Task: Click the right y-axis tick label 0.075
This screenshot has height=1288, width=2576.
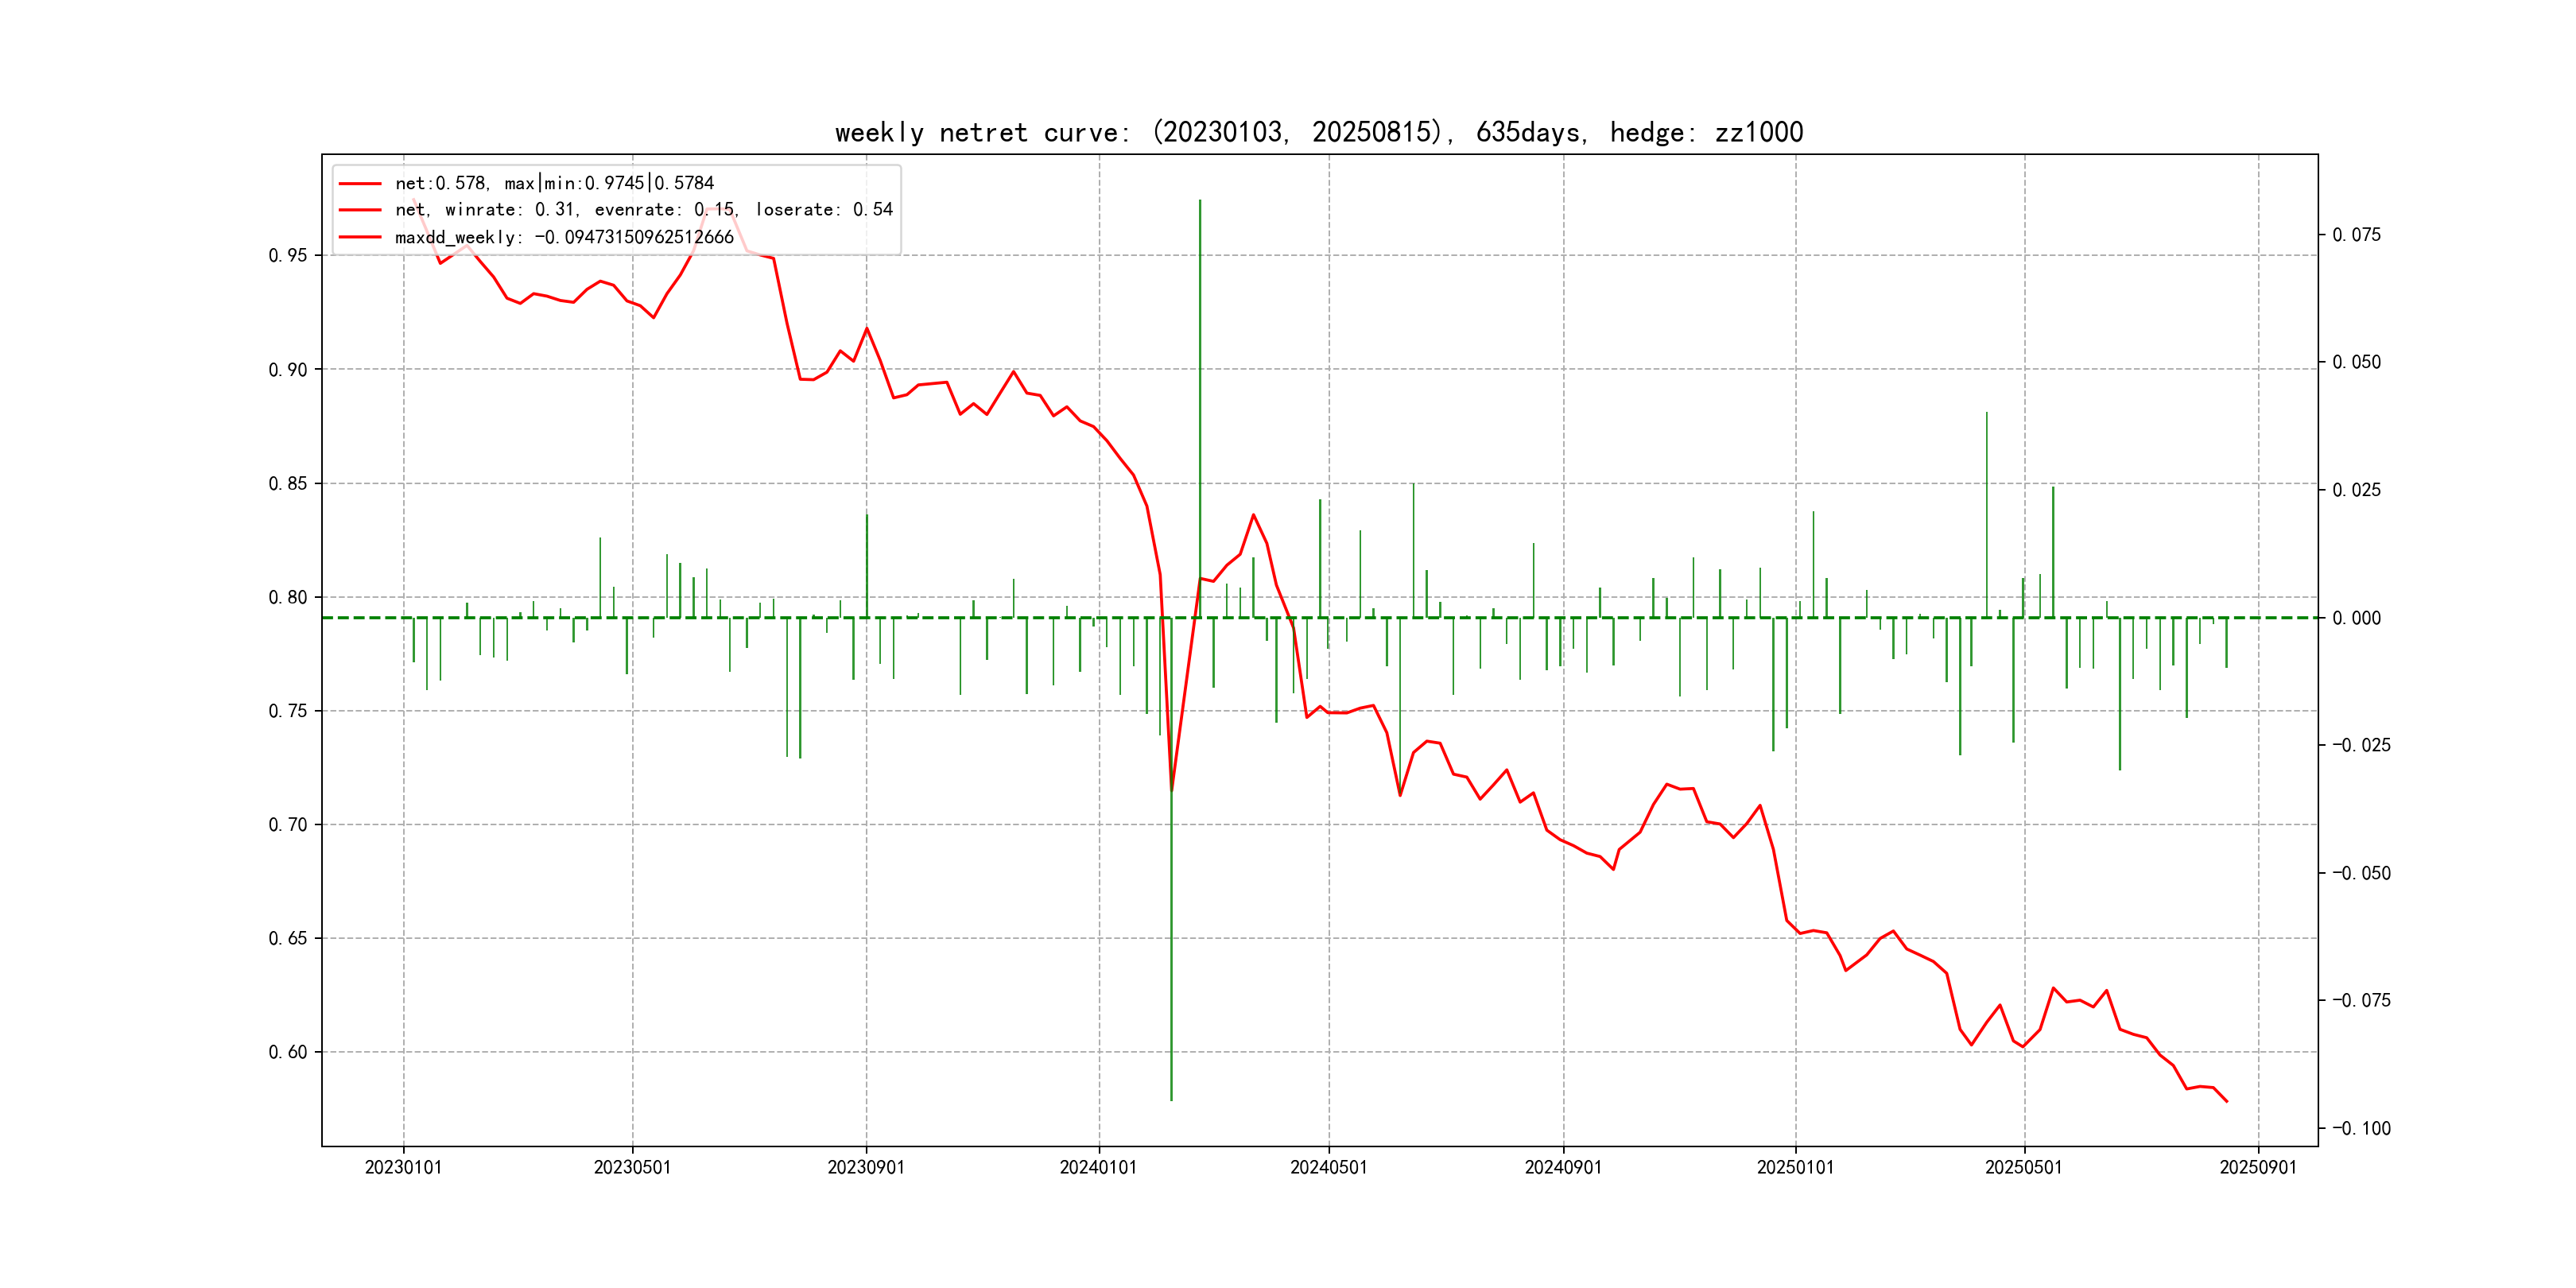Action: point(2357,235)
